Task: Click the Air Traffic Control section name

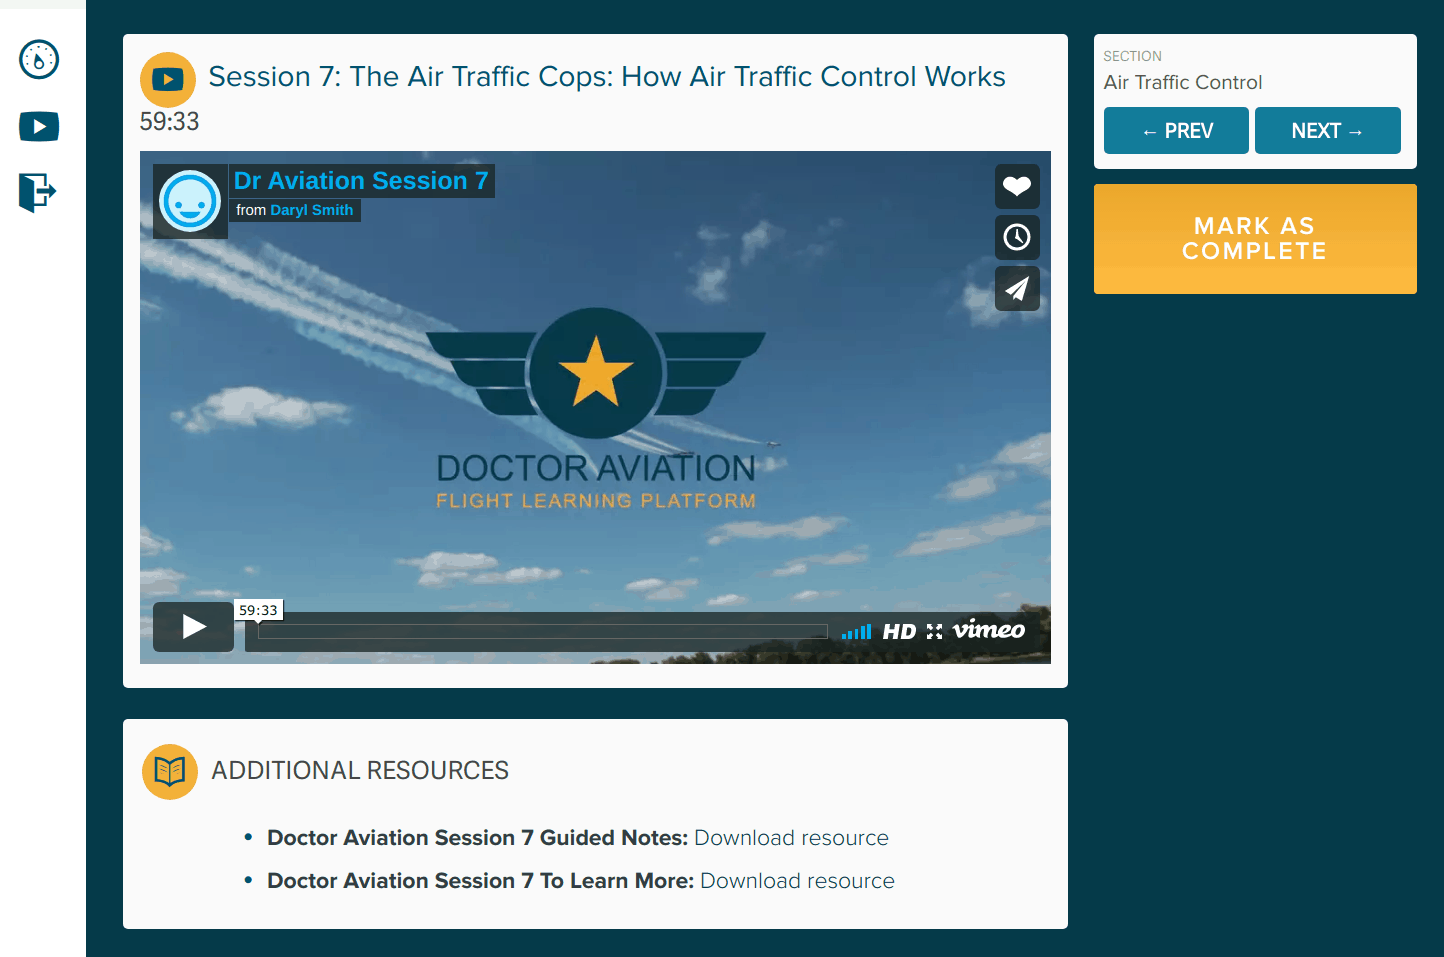Action: (1183, 83)
